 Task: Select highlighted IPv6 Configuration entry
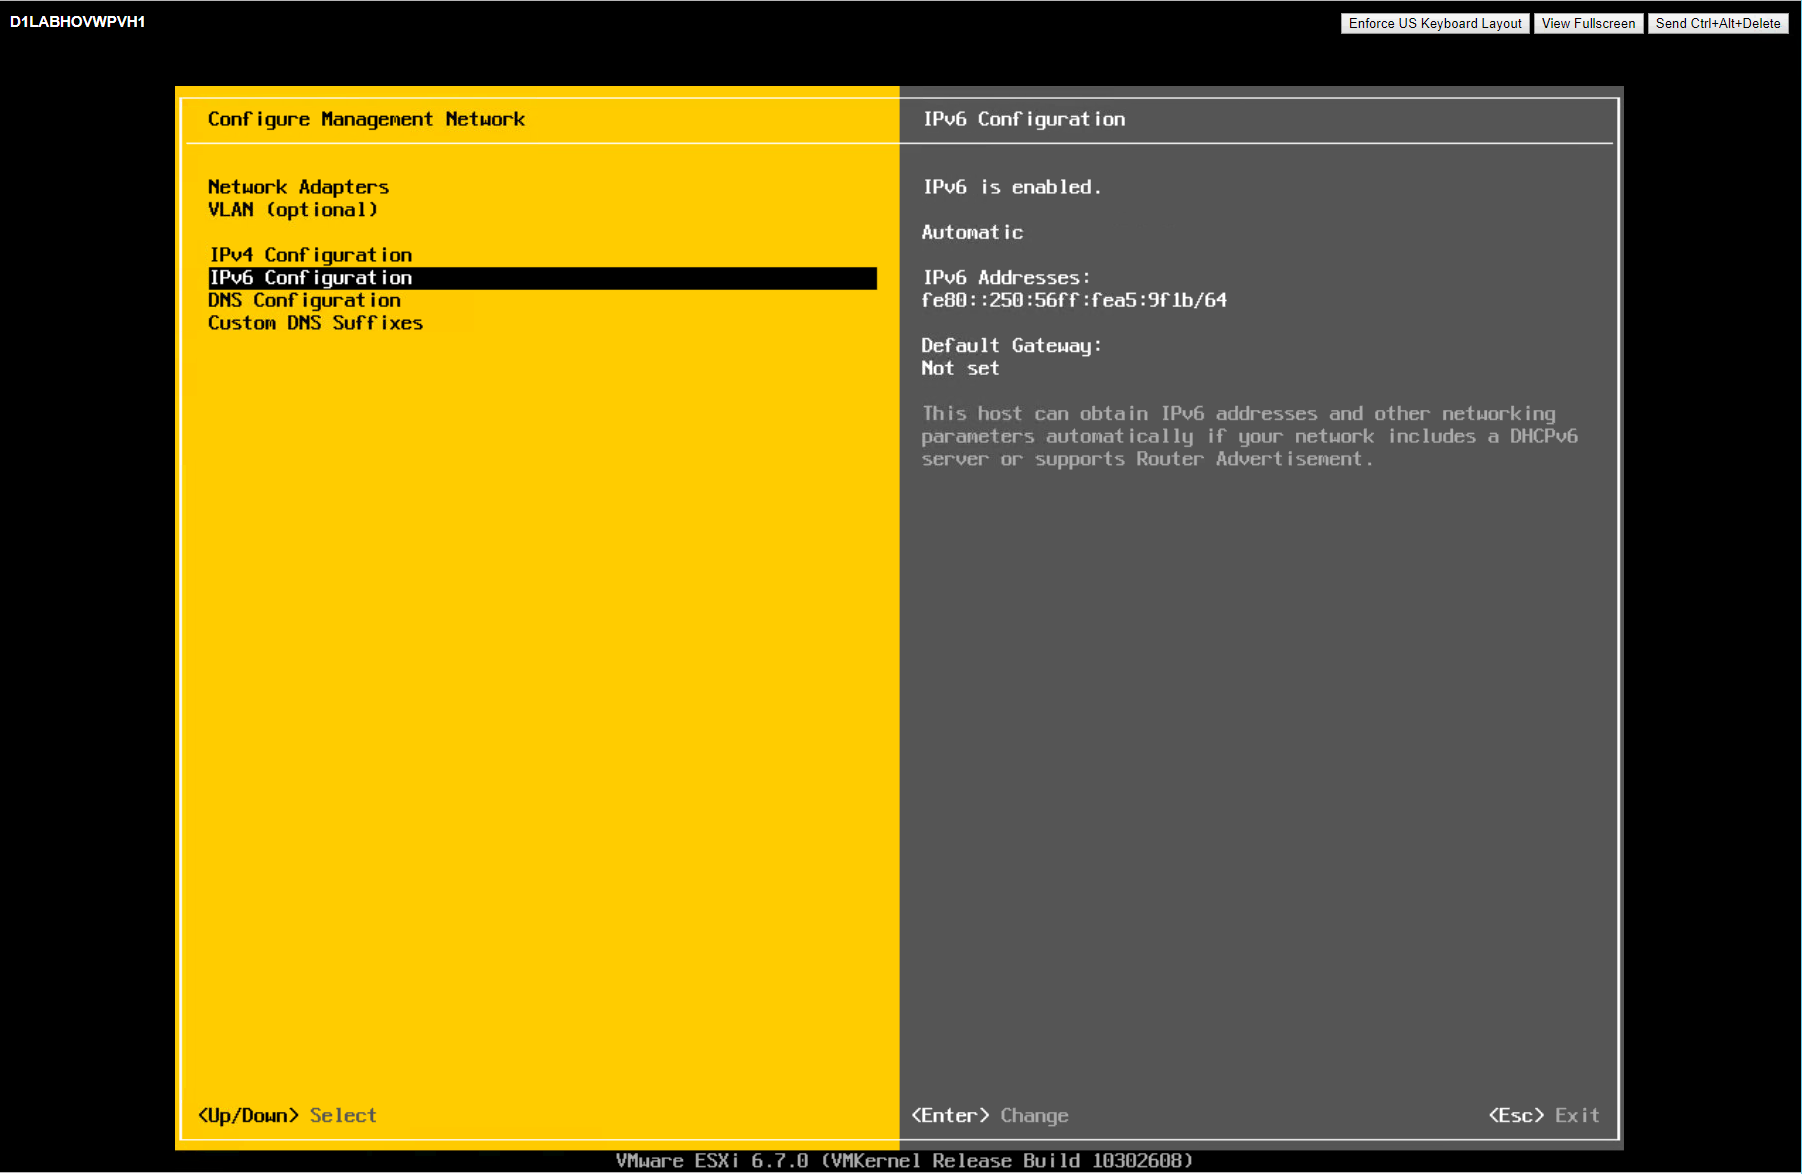[310, 278]
